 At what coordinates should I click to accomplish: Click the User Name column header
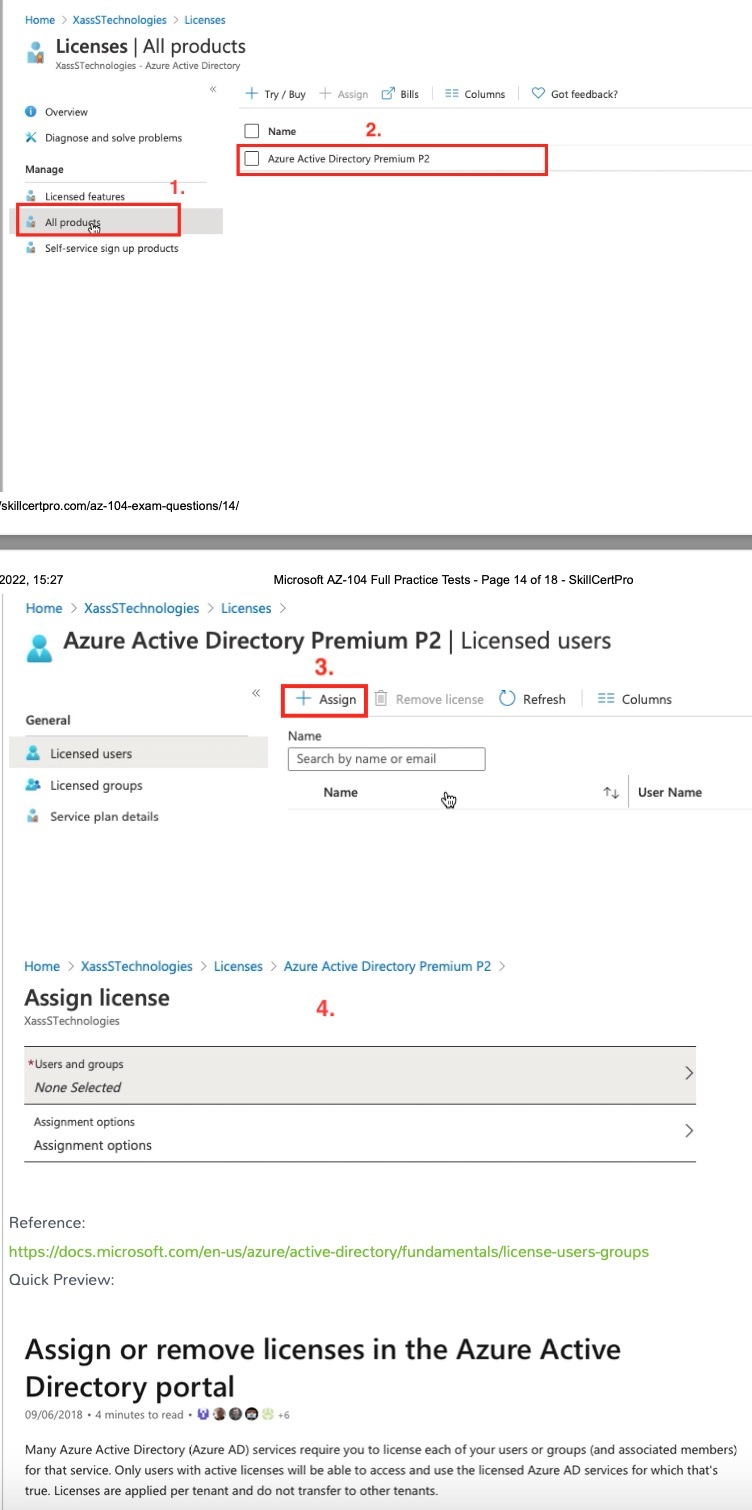point(670,792)
